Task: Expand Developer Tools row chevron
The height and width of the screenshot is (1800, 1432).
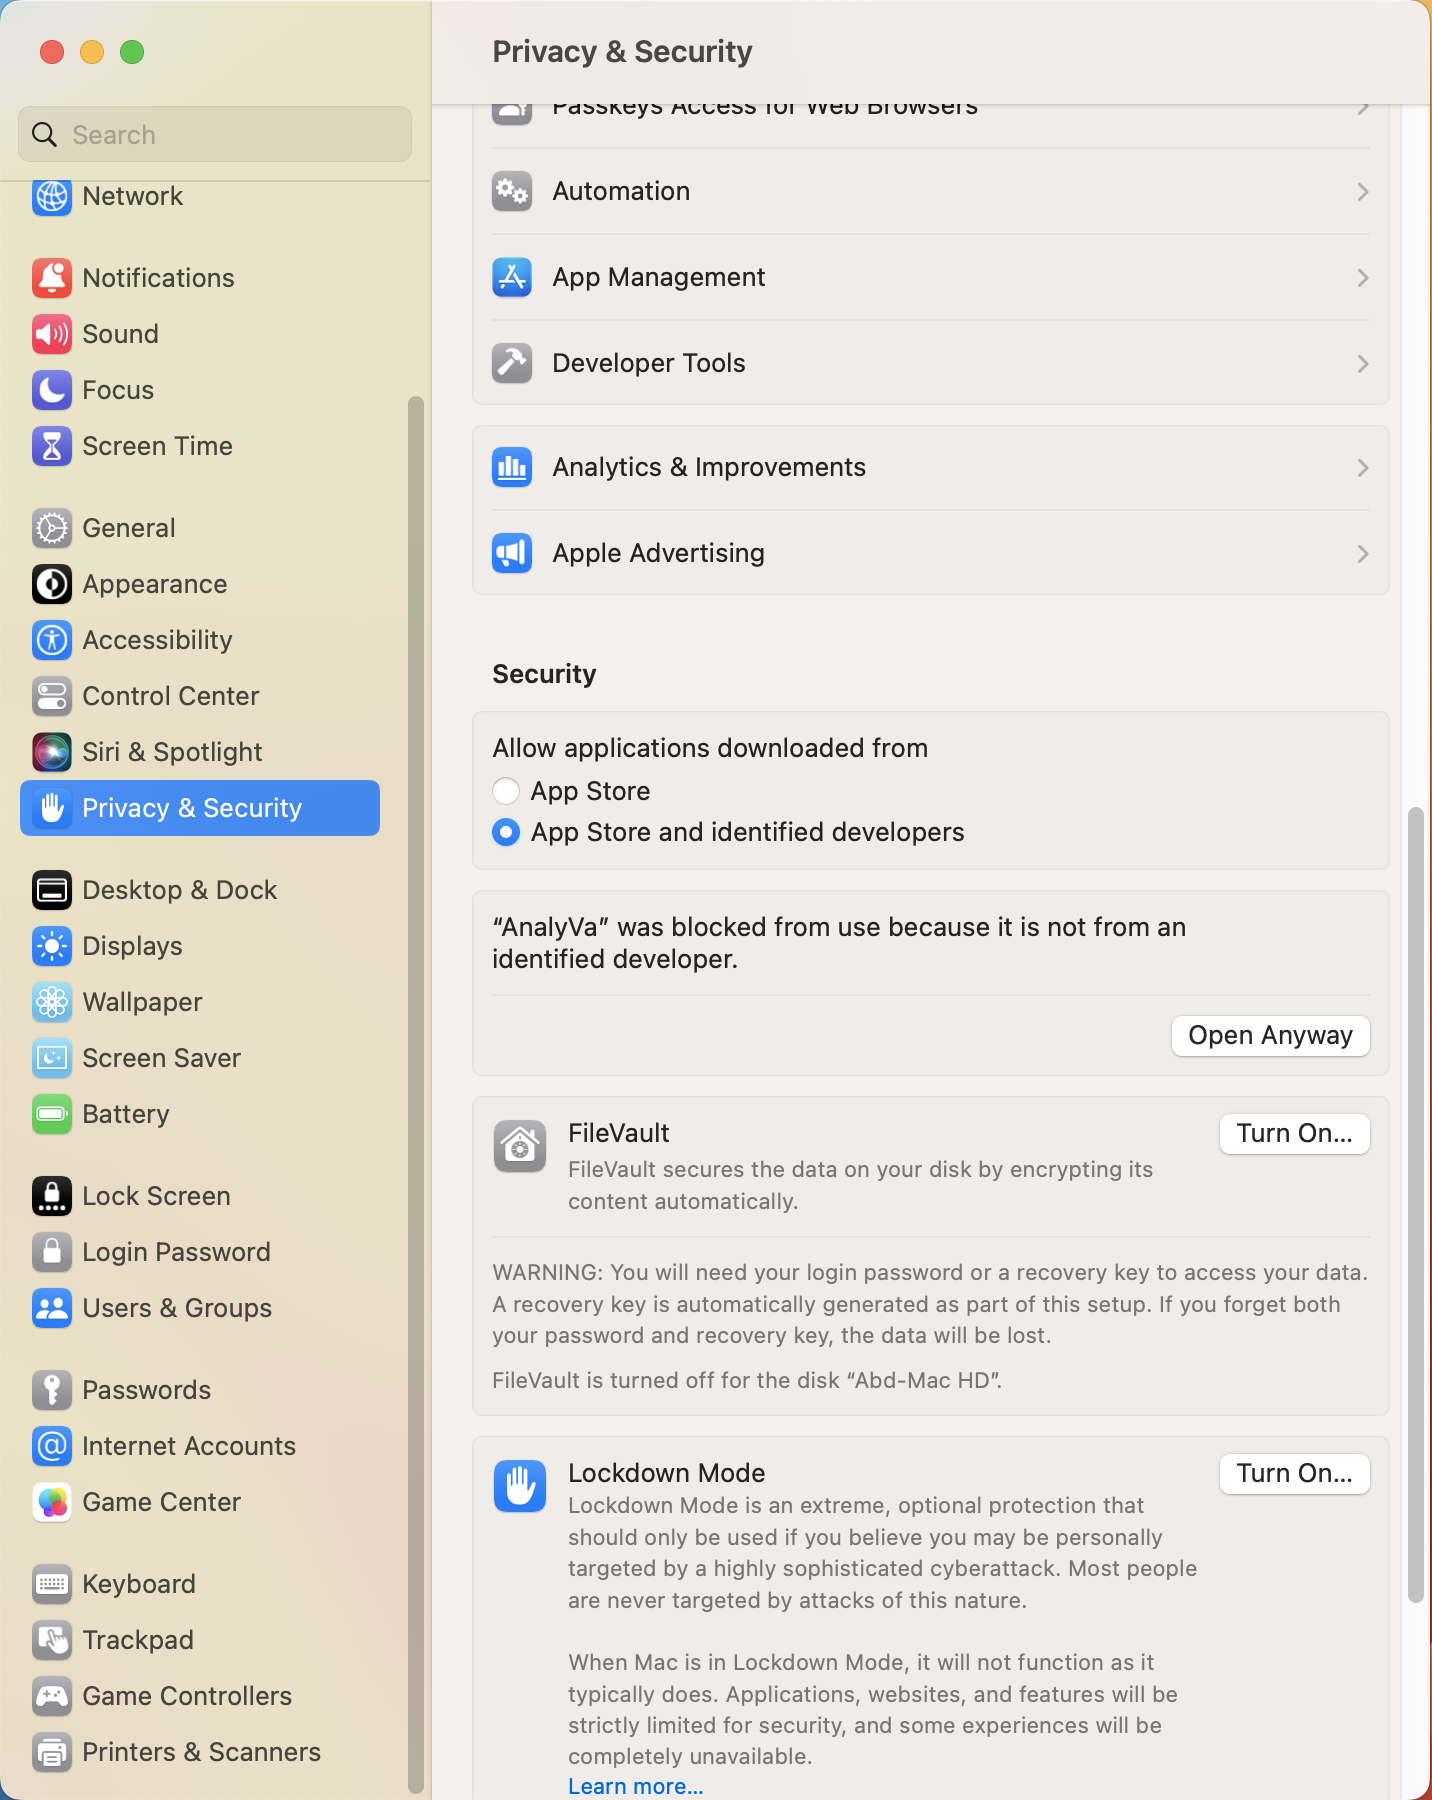Action: 1362,364
